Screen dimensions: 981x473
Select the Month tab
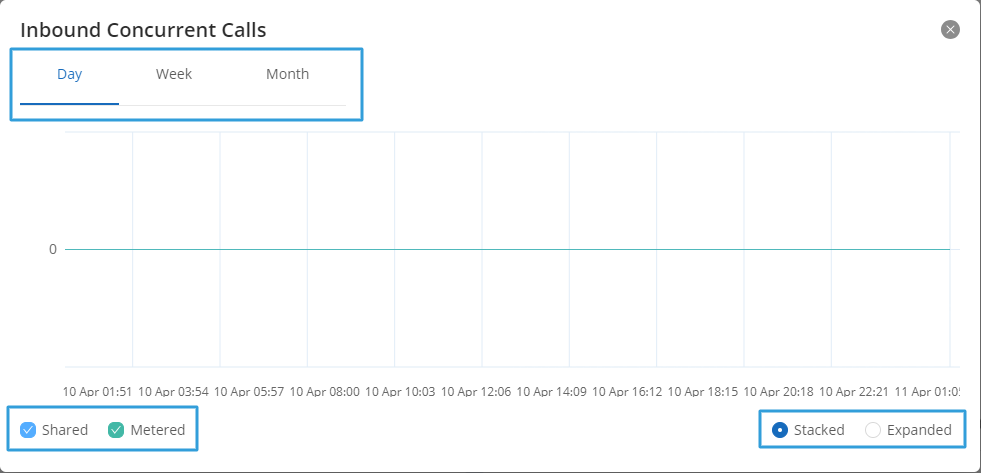[287, 74]
